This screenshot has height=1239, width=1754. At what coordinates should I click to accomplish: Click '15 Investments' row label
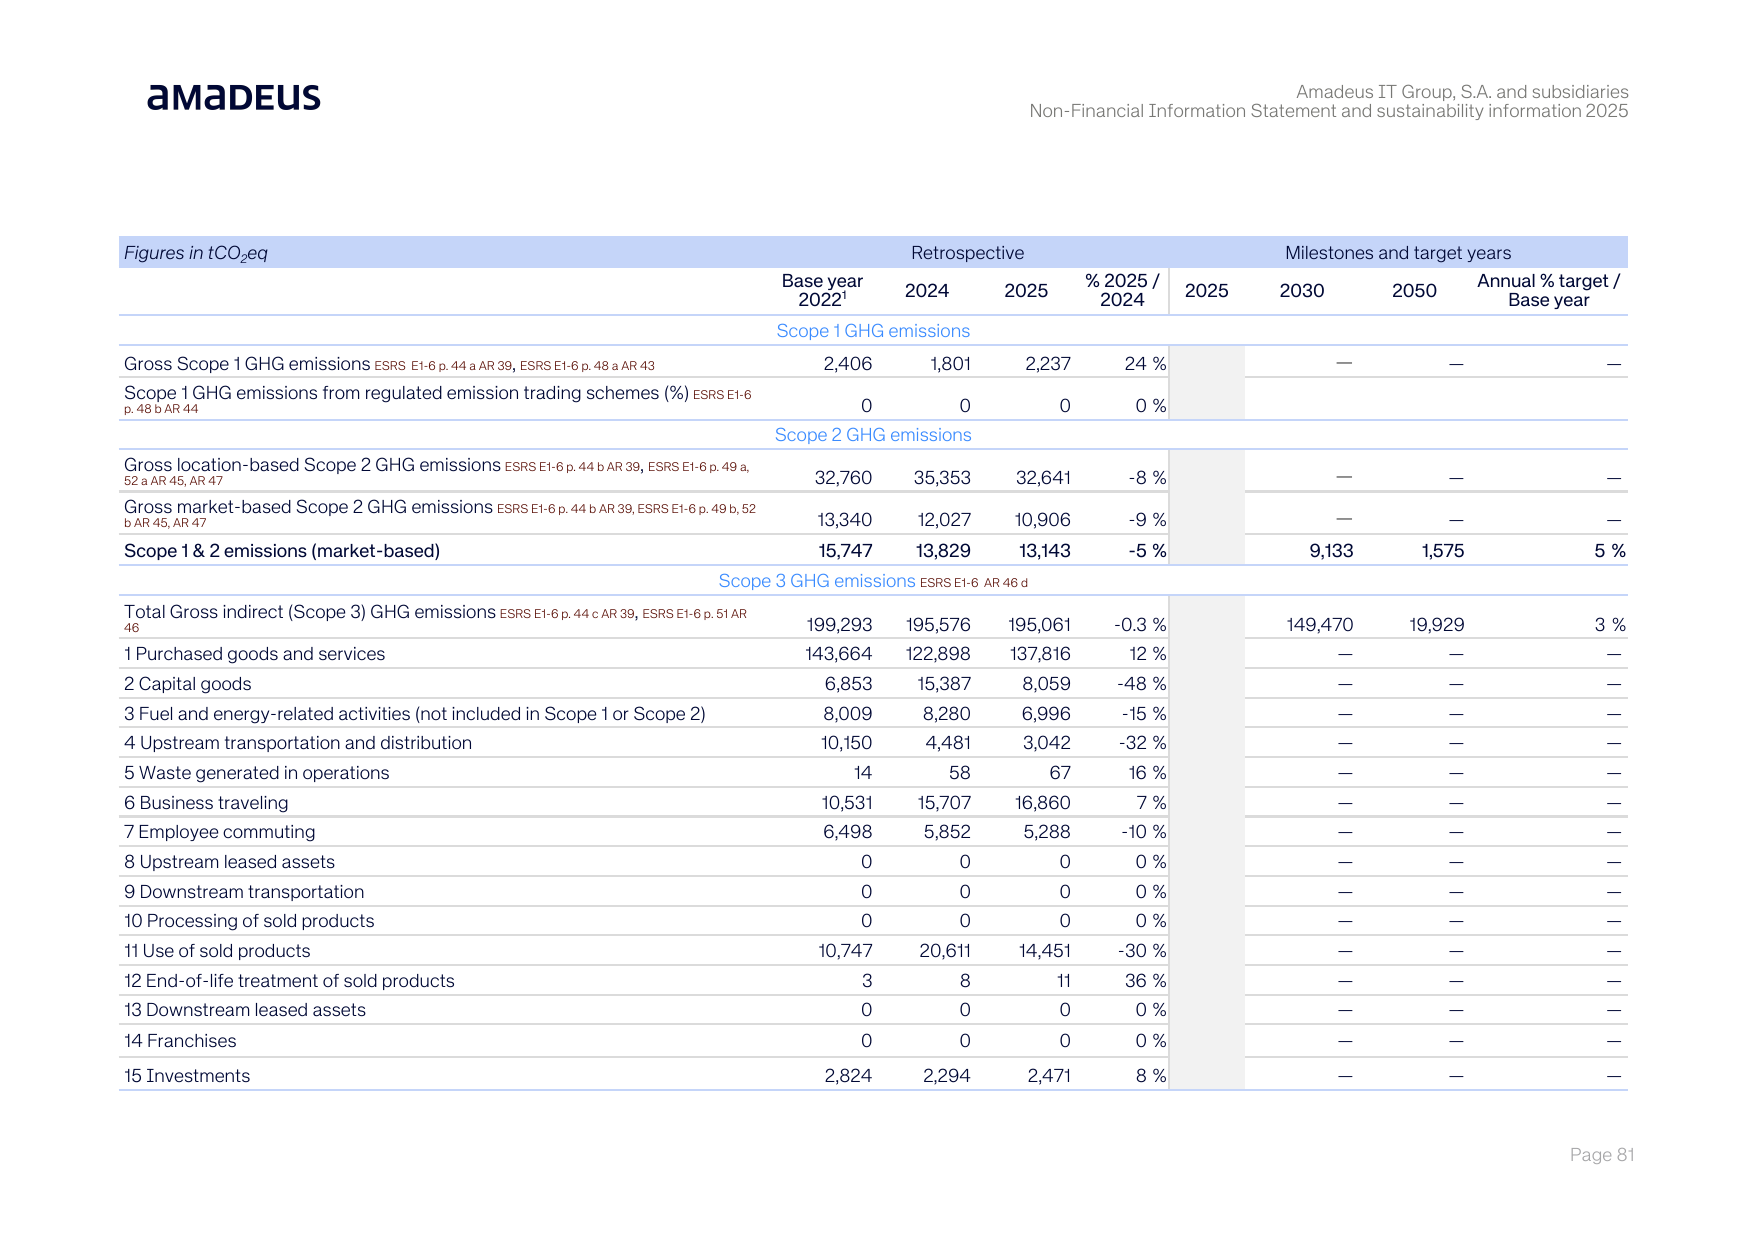(x=187, y=1076)
